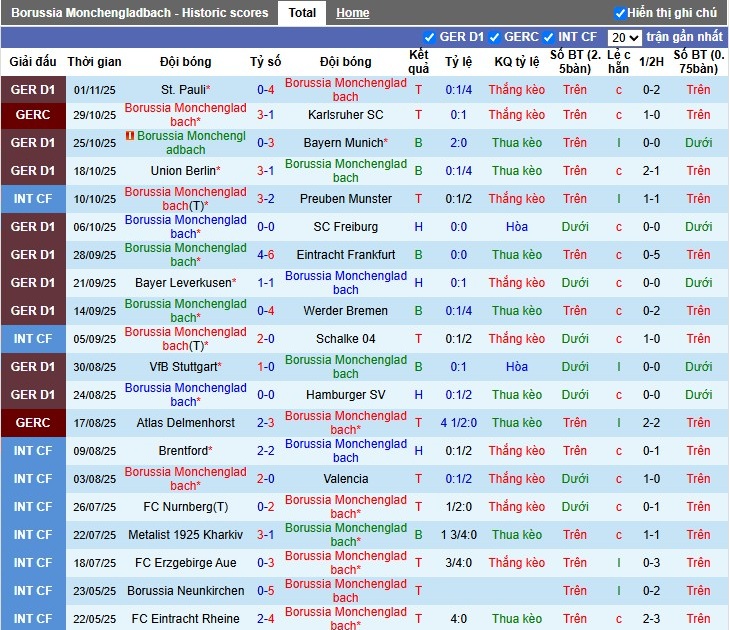Switch to the Home tab
This screenshot has height=630, width=729.
pyautogui.click(x=352, y=13)
